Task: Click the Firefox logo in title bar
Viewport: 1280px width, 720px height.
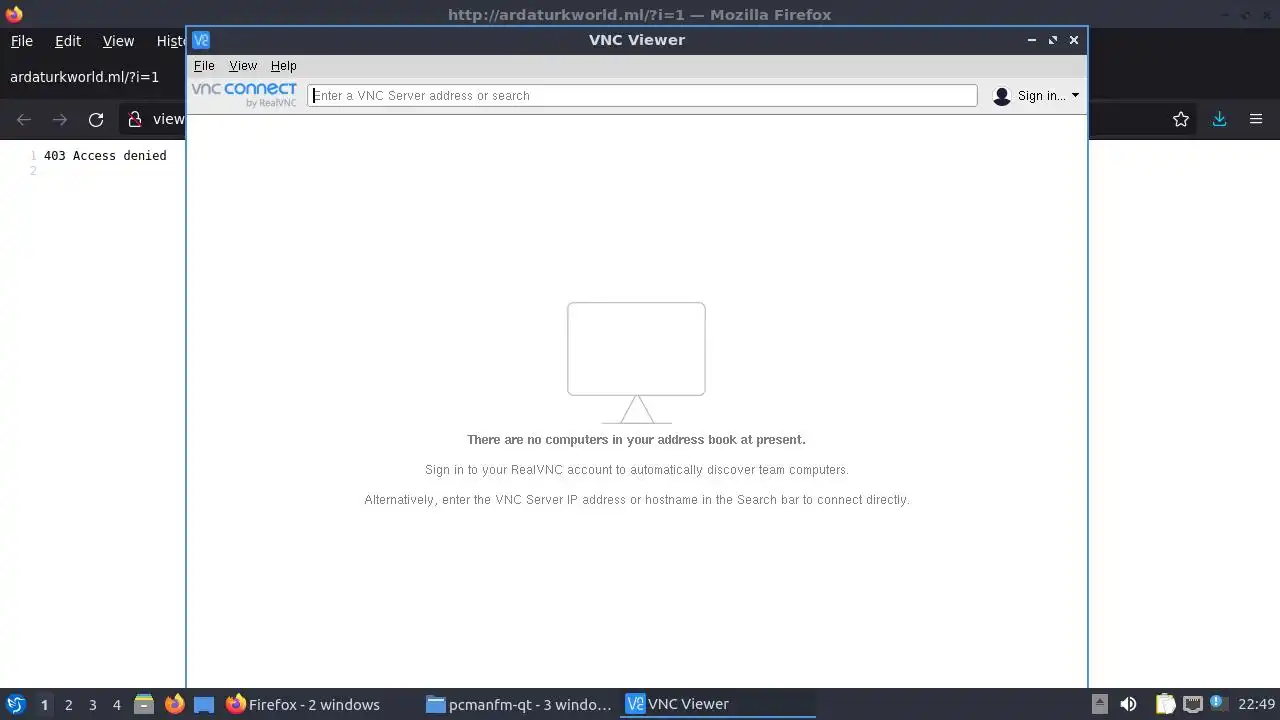Action: pos(14,14)
